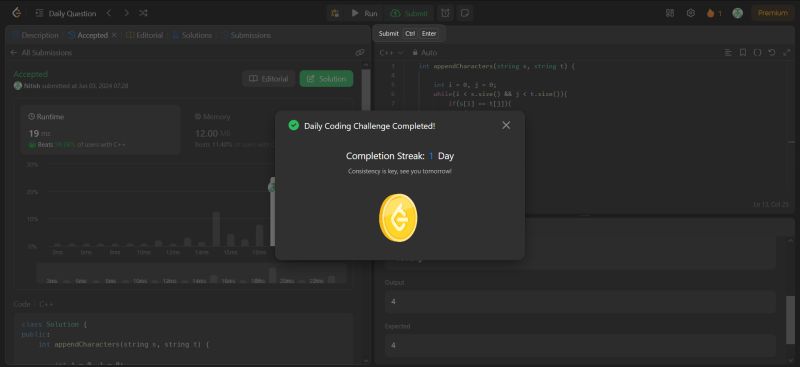Reset code to default icon
The width and height of the screenshot is (800, 367).
pyautogui.click(x=772, y=53)
